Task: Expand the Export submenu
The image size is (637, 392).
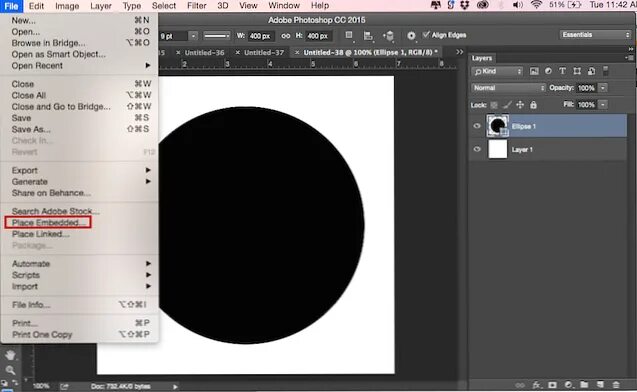Action: (80, 170)
